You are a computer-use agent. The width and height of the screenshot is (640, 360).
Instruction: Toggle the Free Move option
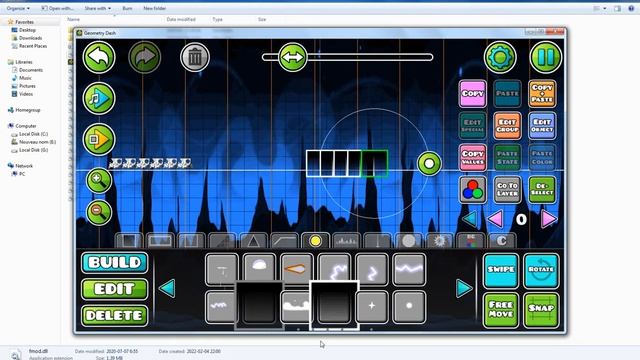point(501,309)
